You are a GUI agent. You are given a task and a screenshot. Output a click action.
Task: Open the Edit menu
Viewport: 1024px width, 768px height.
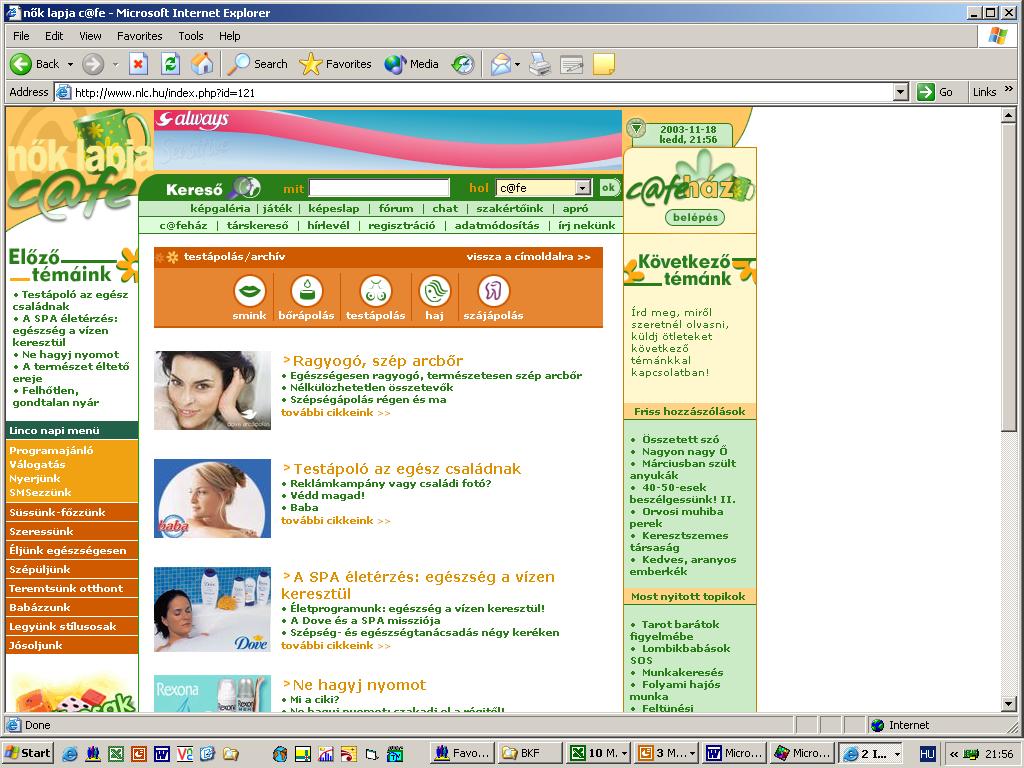pyautogui.click(x=54, y=36)
